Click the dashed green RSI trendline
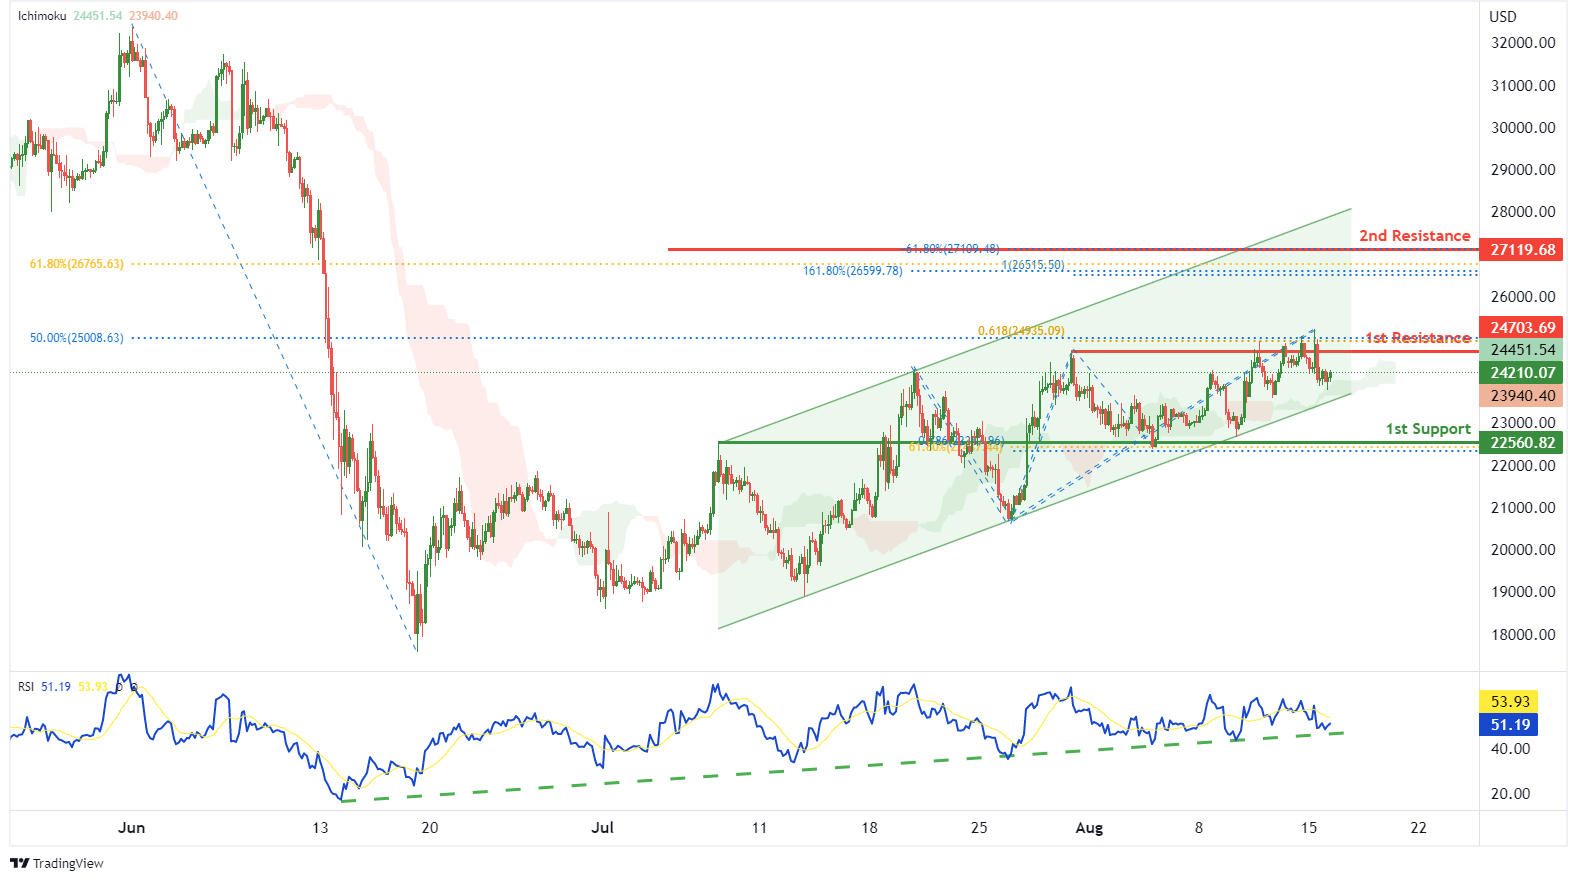Image resolution: width=1569 pixels, height=881 pixels. coord(843,767)
